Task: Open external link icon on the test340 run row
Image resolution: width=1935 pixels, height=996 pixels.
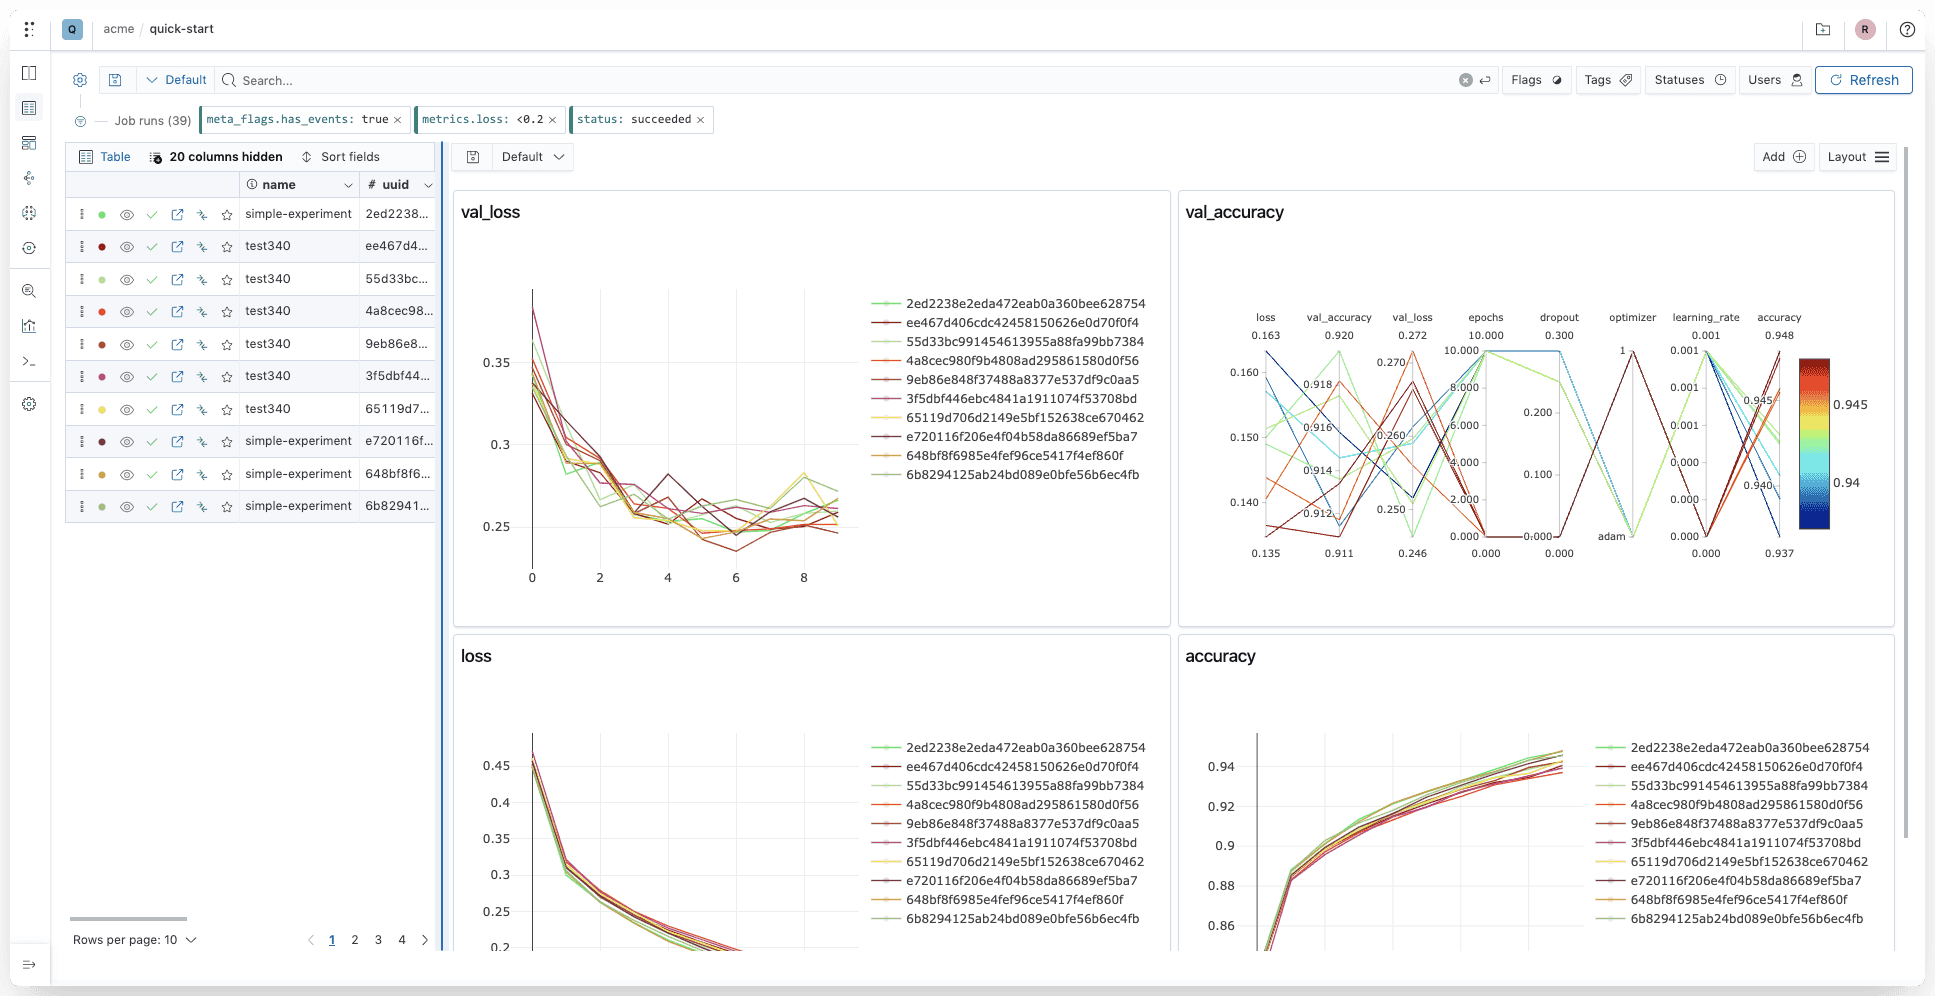Action: click(x=177, y=245)
